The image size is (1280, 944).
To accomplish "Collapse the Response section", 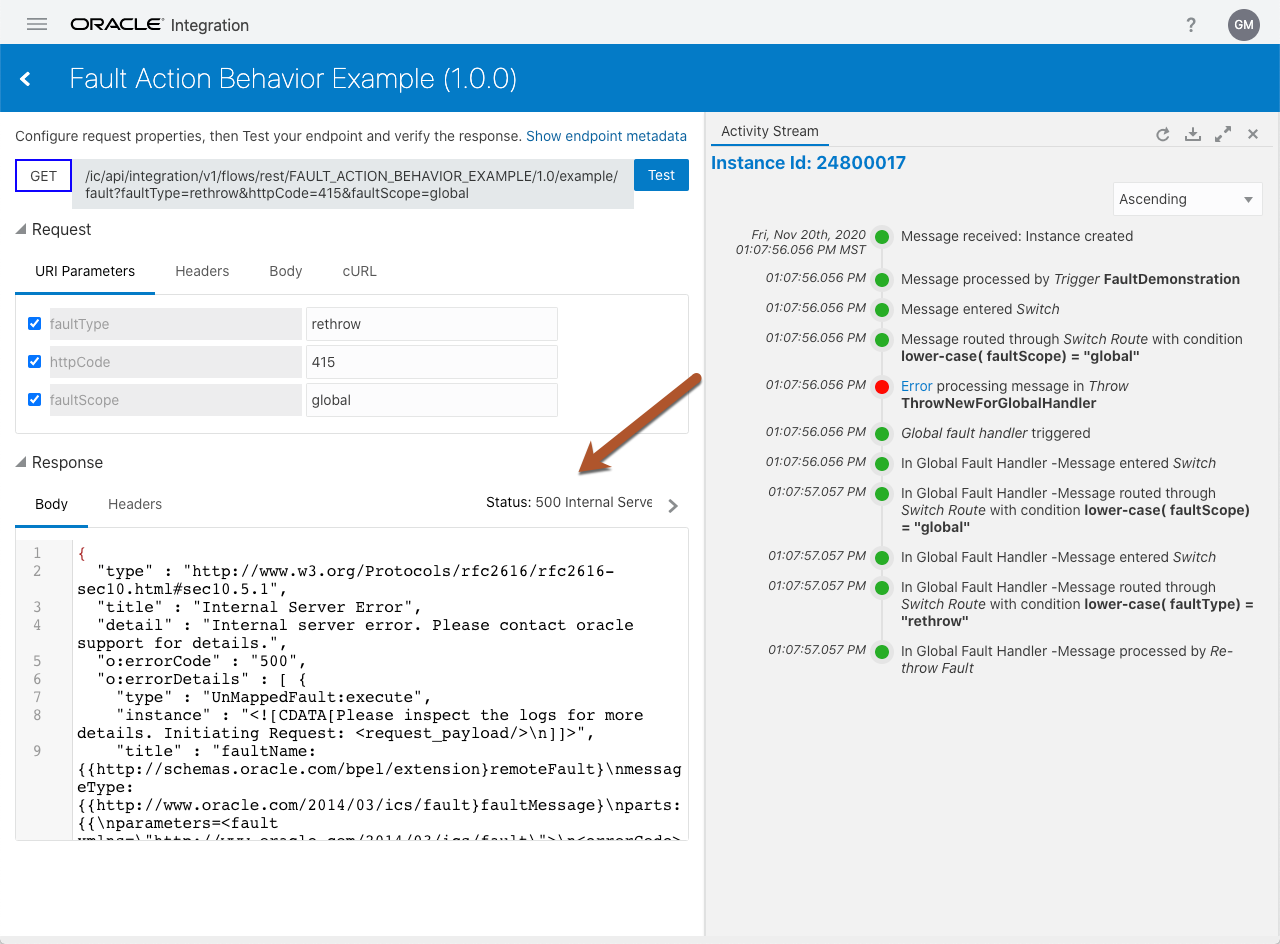I will (x=22, y=463).
